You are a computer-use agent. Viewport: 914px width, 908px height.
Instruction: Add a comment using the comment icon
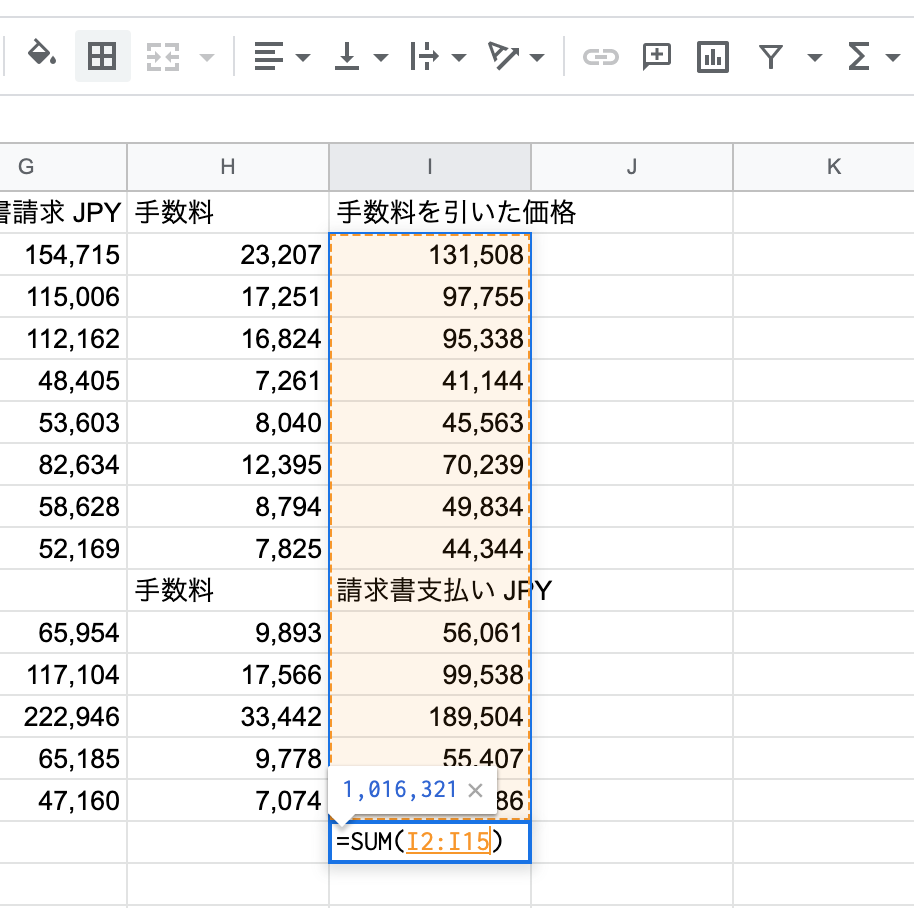point(656,57)
